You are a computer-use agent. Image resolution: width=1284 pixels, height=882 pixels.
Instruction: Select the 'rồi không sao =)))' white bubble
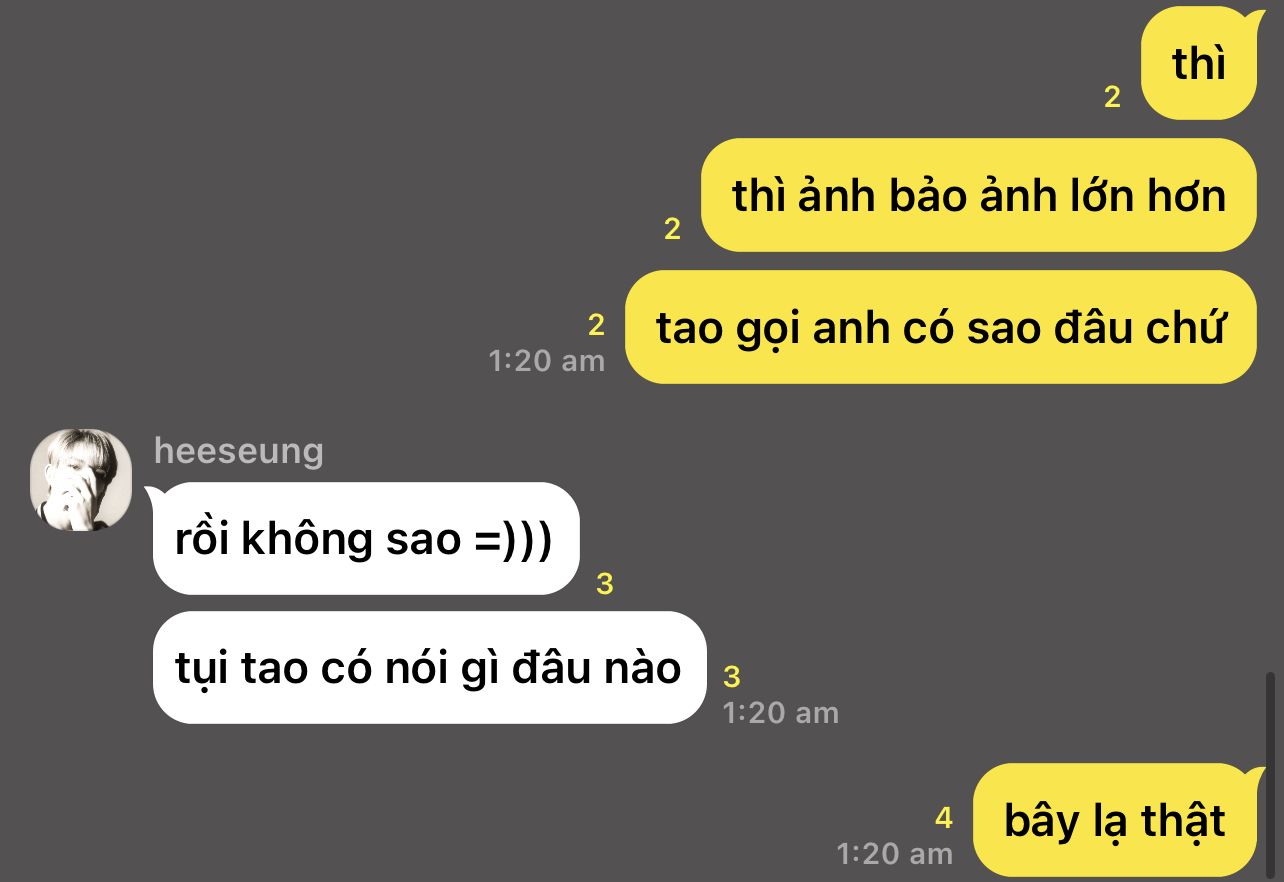pyautogui.click(x=366, y=539)
